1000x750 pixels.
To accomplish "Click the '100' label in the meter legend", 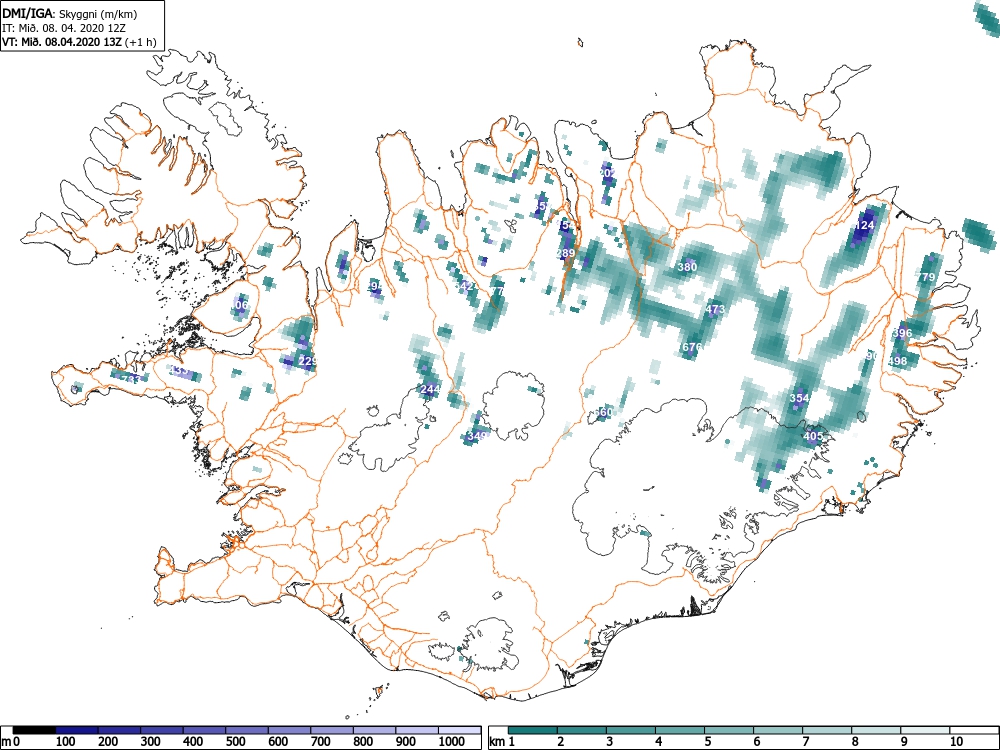I will [x=66, y=742].
